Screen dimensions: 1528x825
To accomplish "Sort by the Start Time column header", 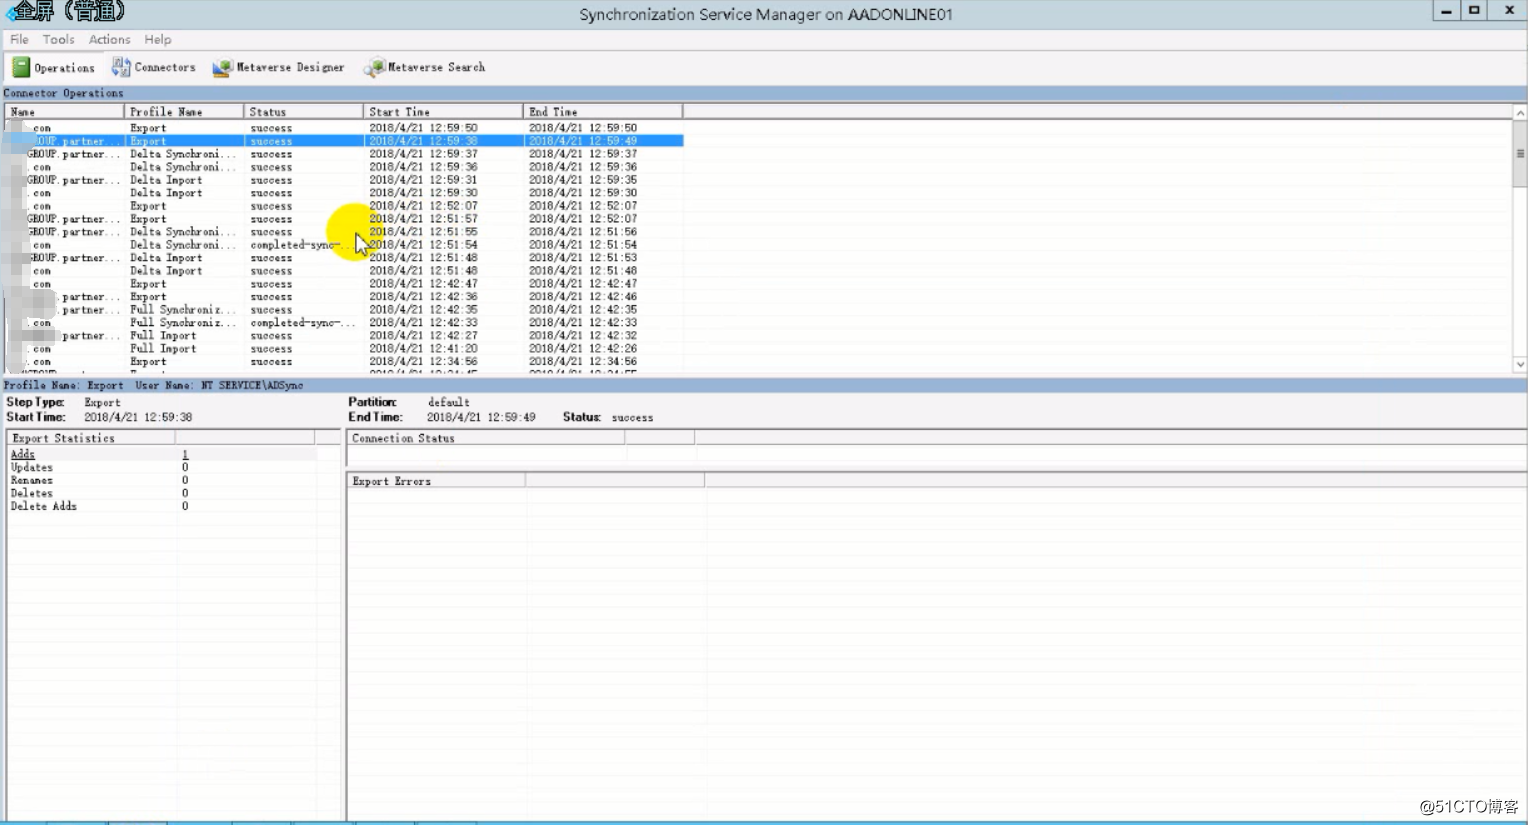I will click(x=443, y=112).
